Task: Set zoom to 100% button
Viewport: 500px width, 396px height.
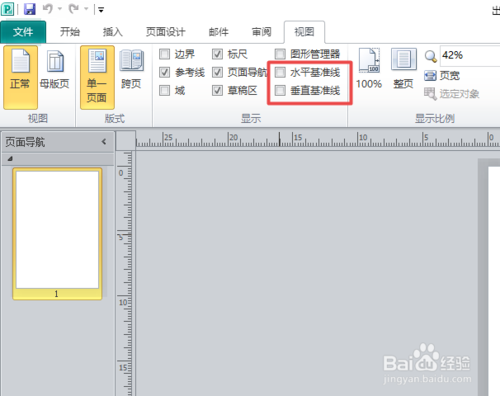Action: 369,69
